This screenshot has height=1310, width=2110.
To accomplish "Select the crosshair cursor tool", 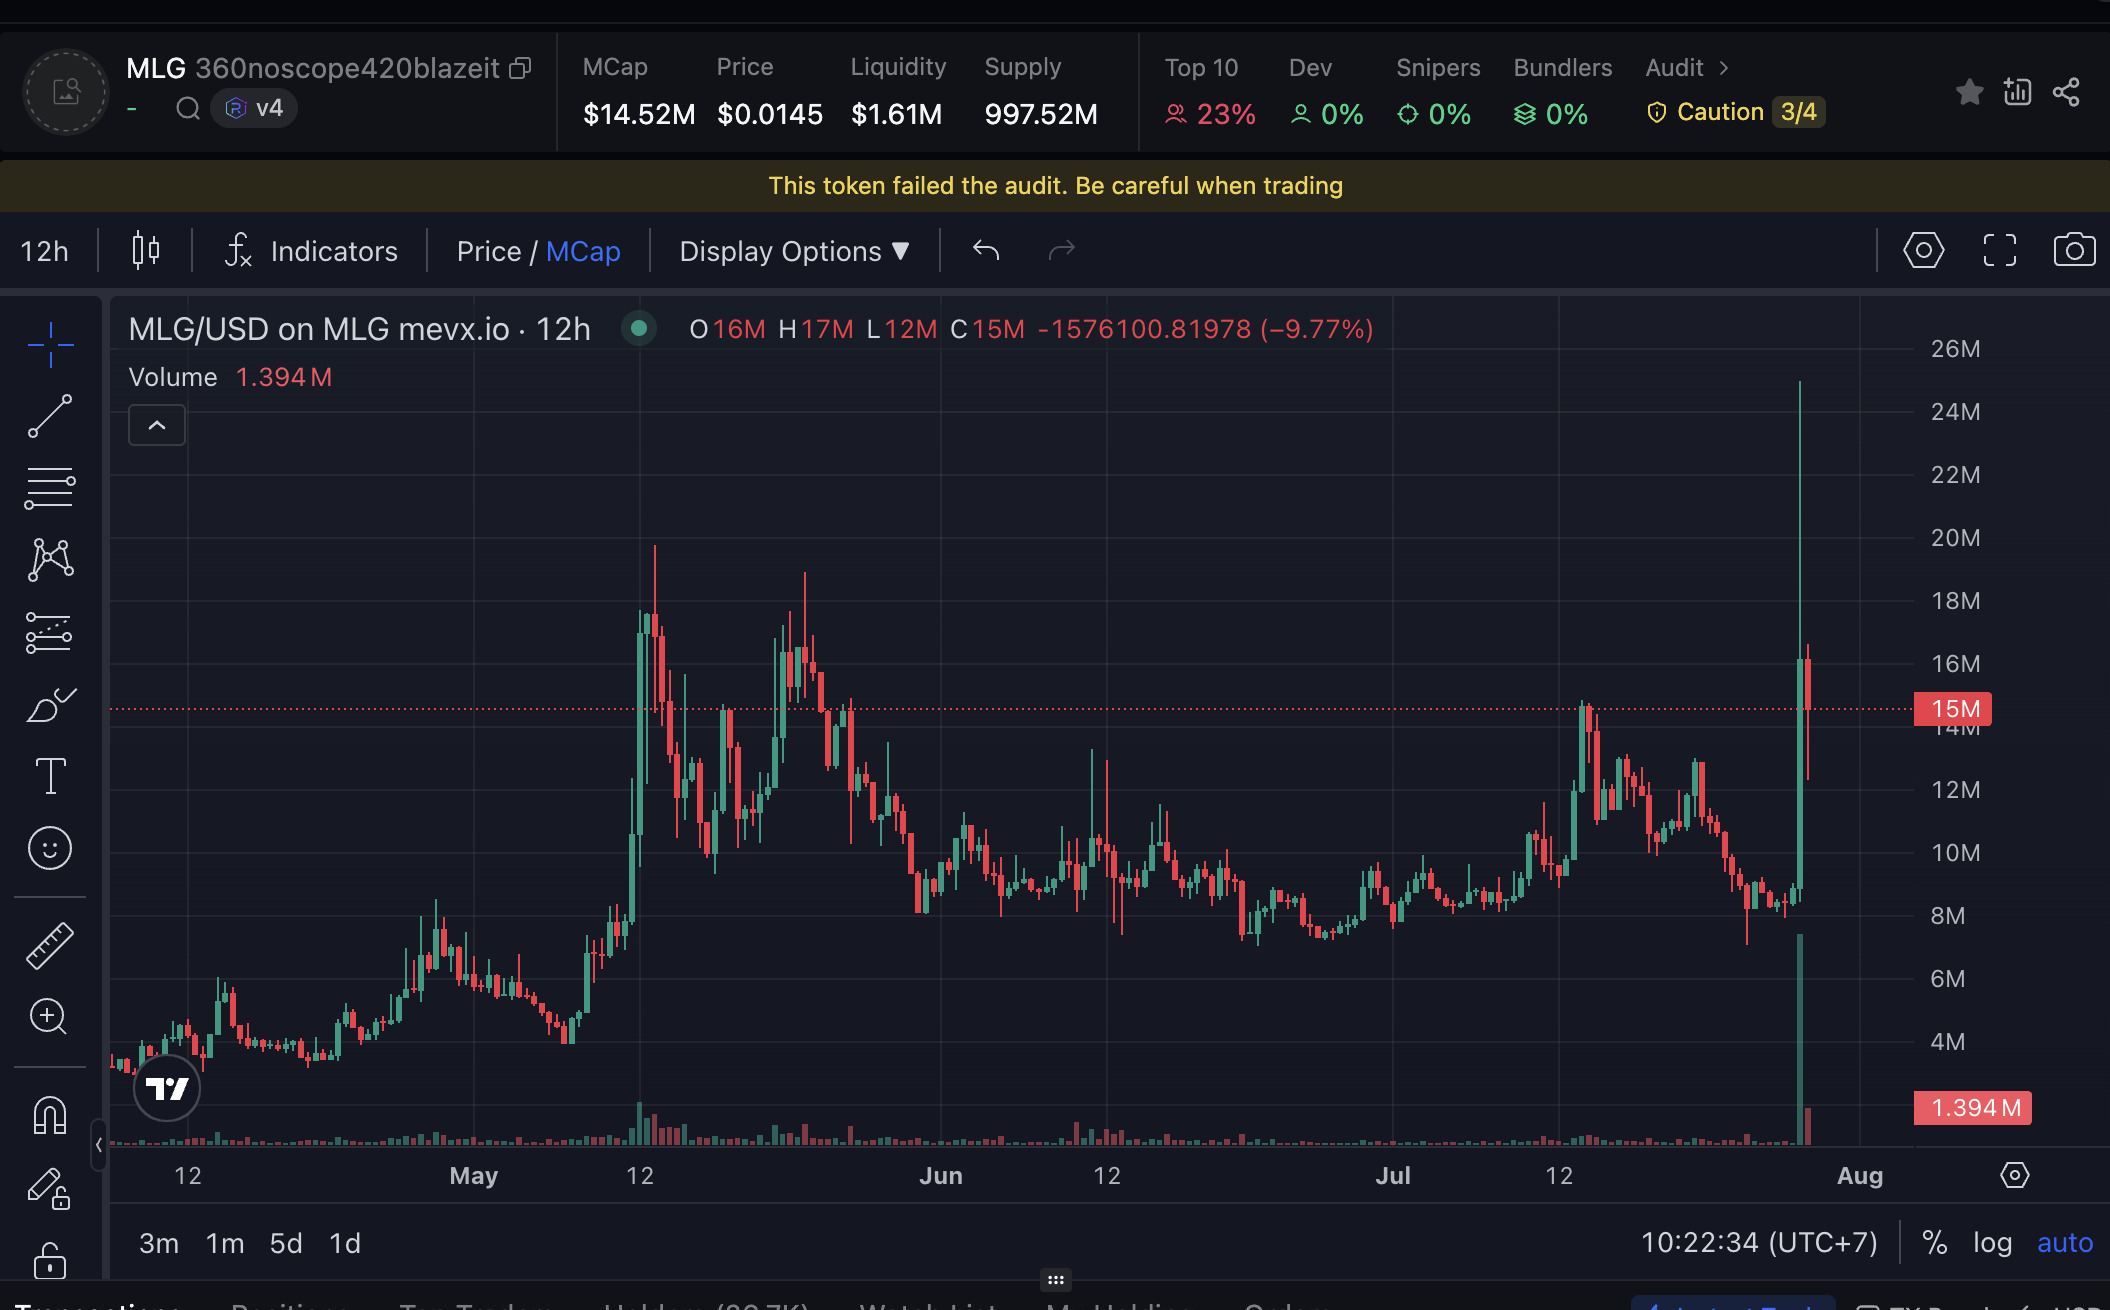I will coord(50,345).
